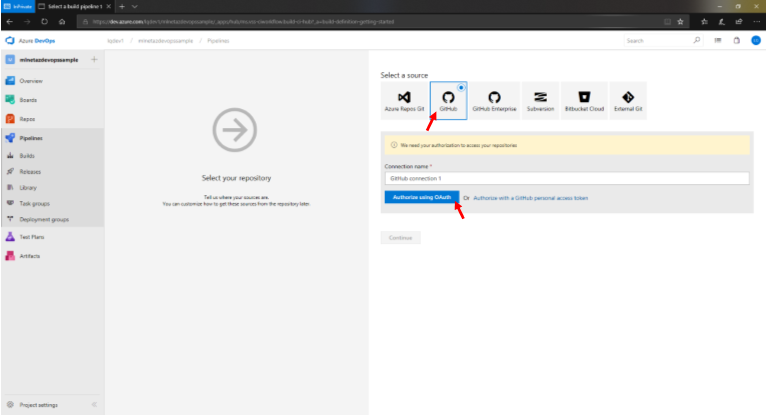Click the Connection name input field

point(566,178)
